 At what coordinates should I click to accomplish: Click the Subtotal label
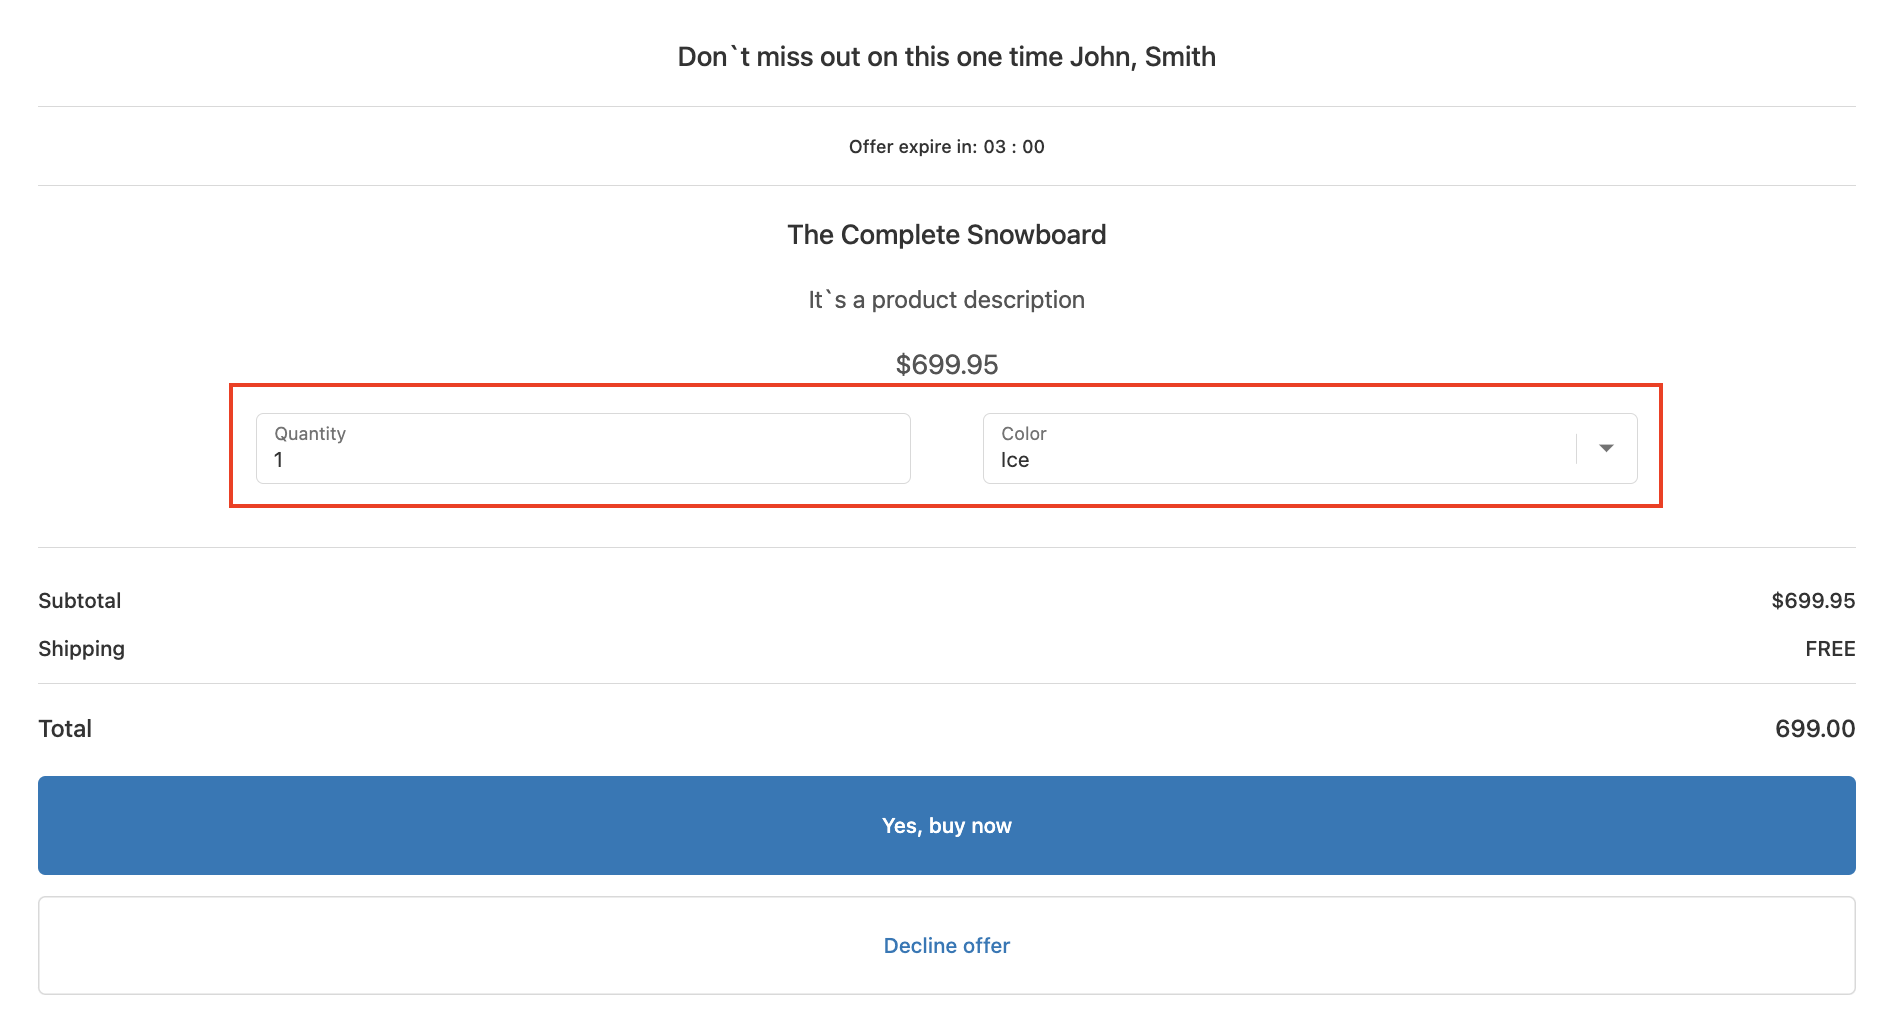click(x=80, y=601)
